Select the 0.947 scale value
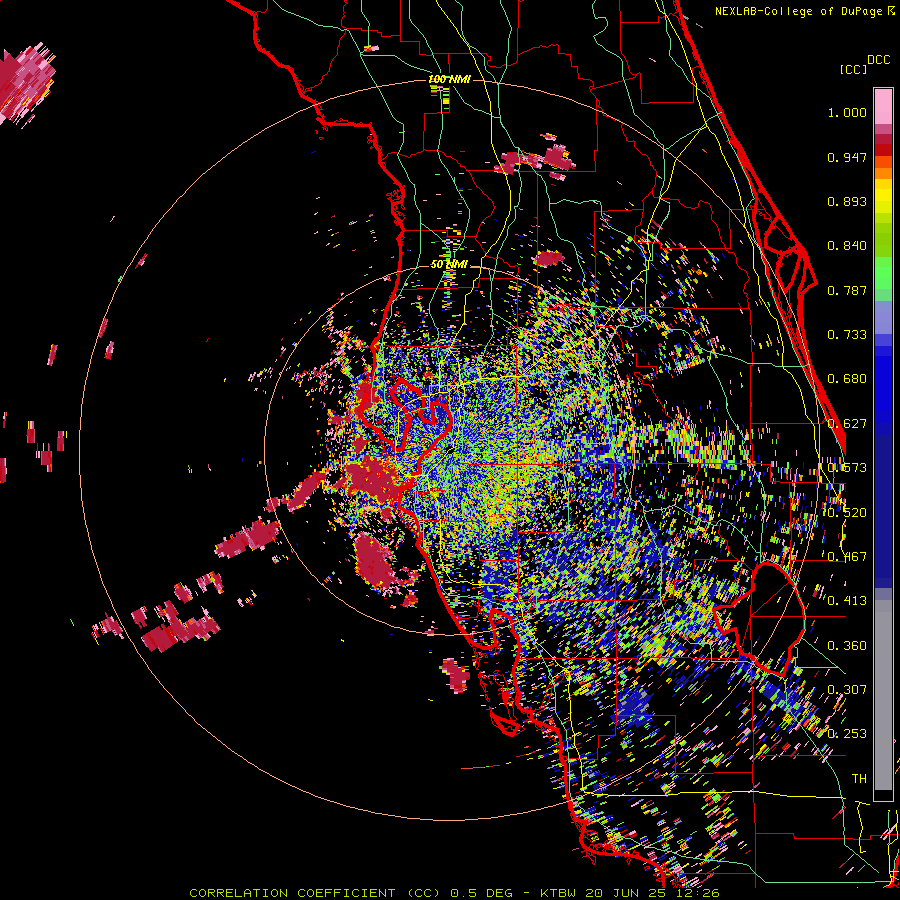The image size is (900, 900). [x=847, y=157]
